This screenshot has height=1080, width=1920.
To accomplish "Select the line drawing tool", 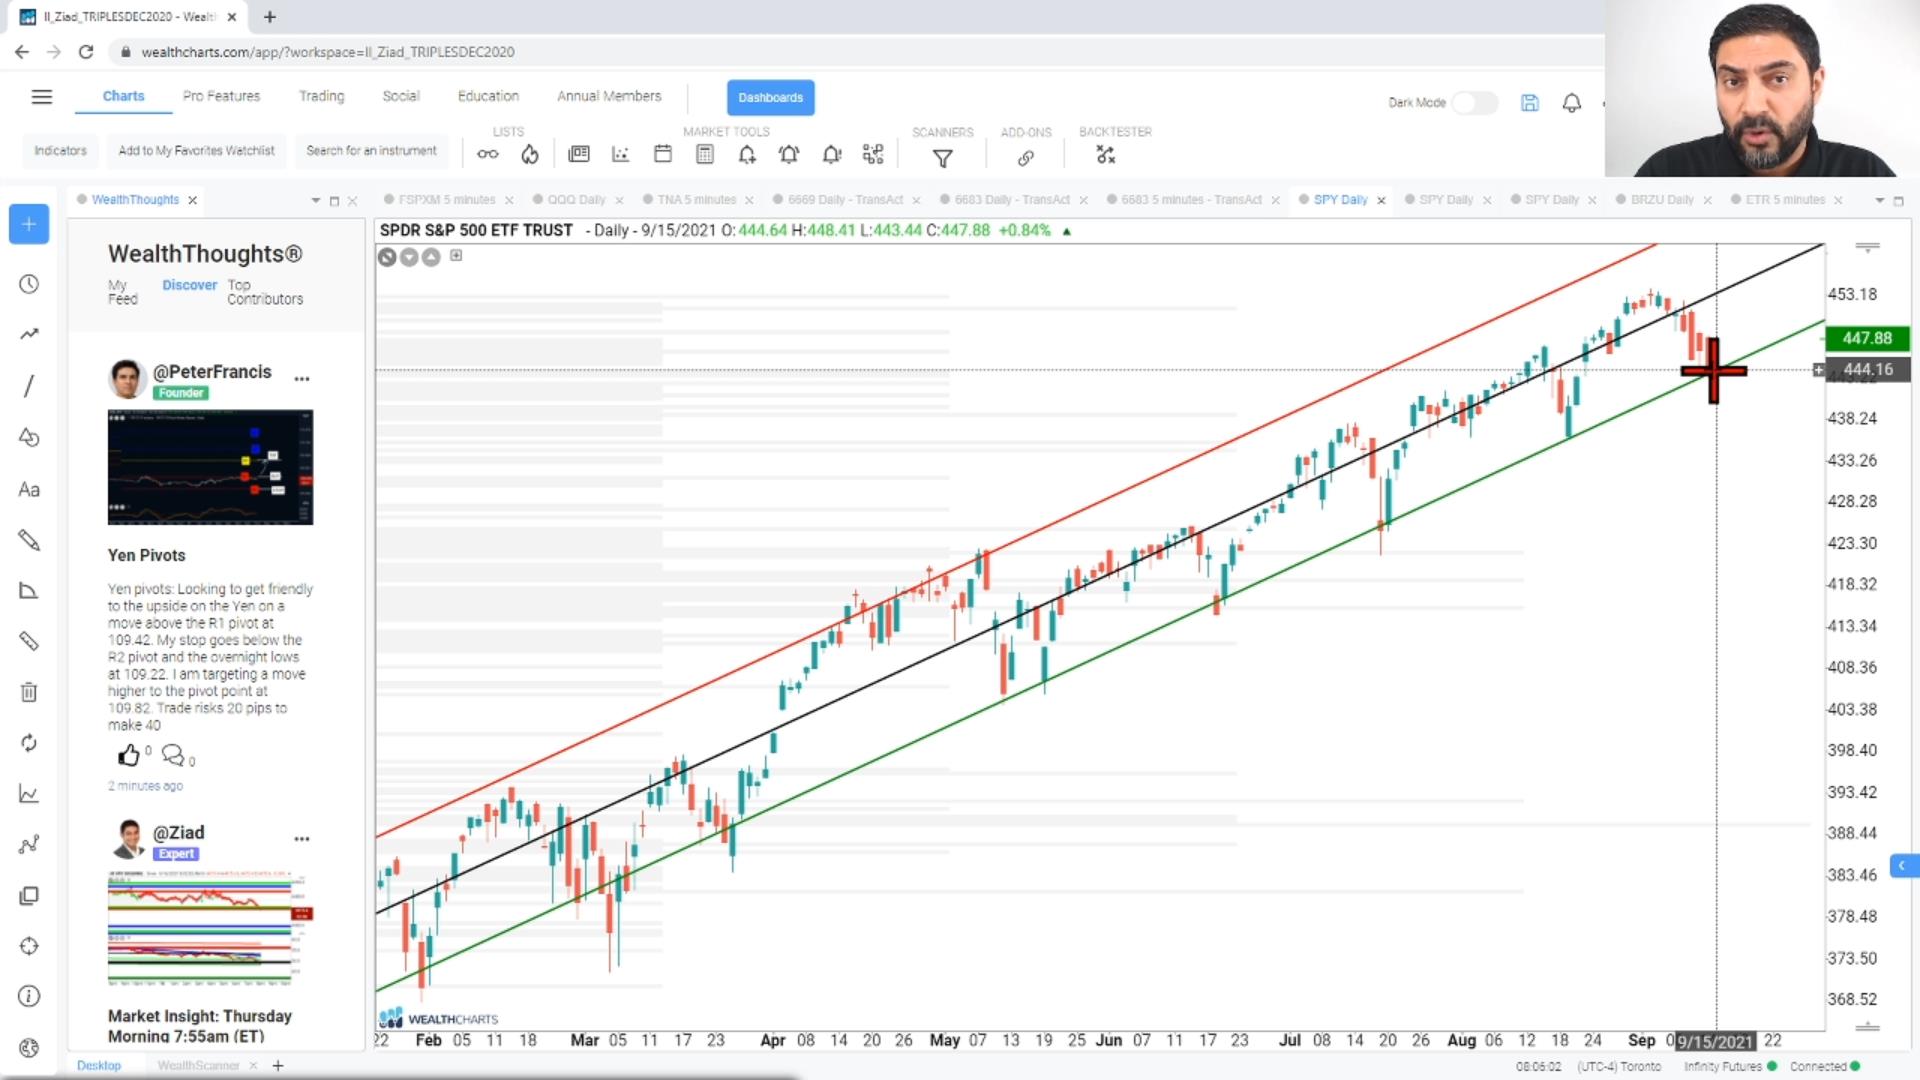I will point(29,386).
